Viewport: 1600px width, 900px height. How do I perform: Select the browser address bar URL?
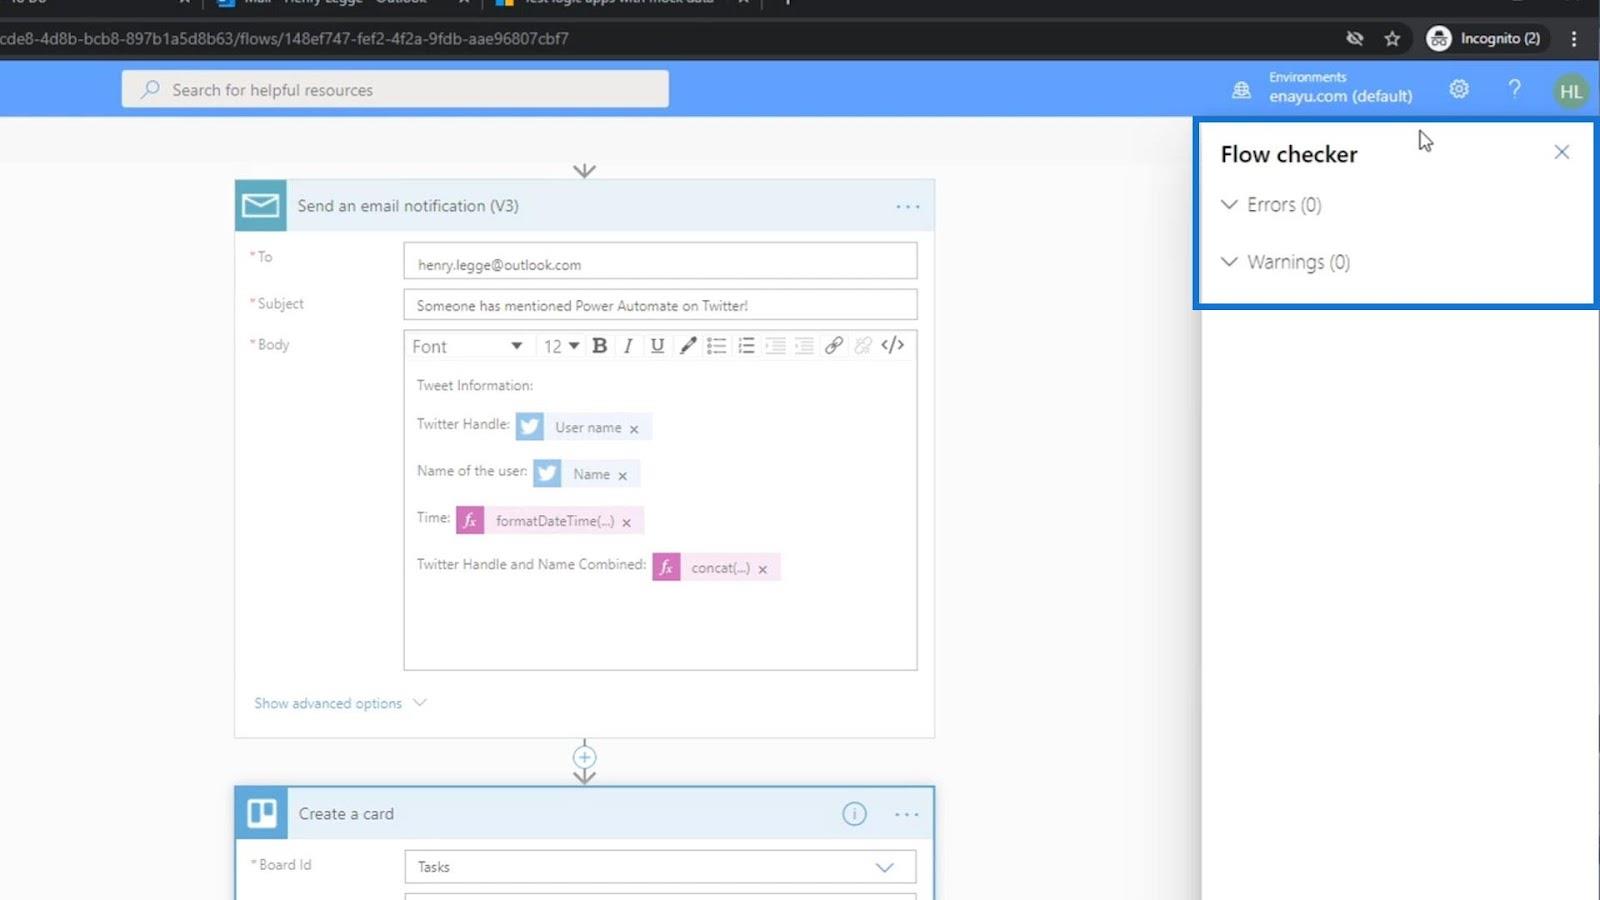pos(284,38)
